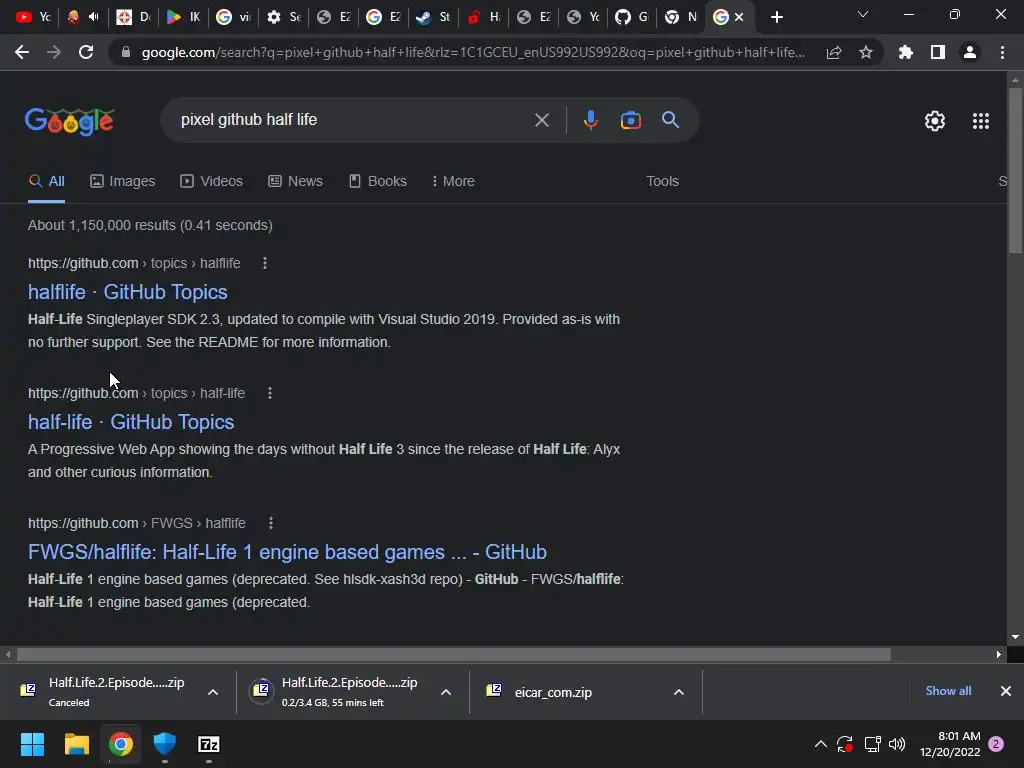Switch to Books results
The width and height of the screenshot is (1024, 768).
[x=377, y=181]
